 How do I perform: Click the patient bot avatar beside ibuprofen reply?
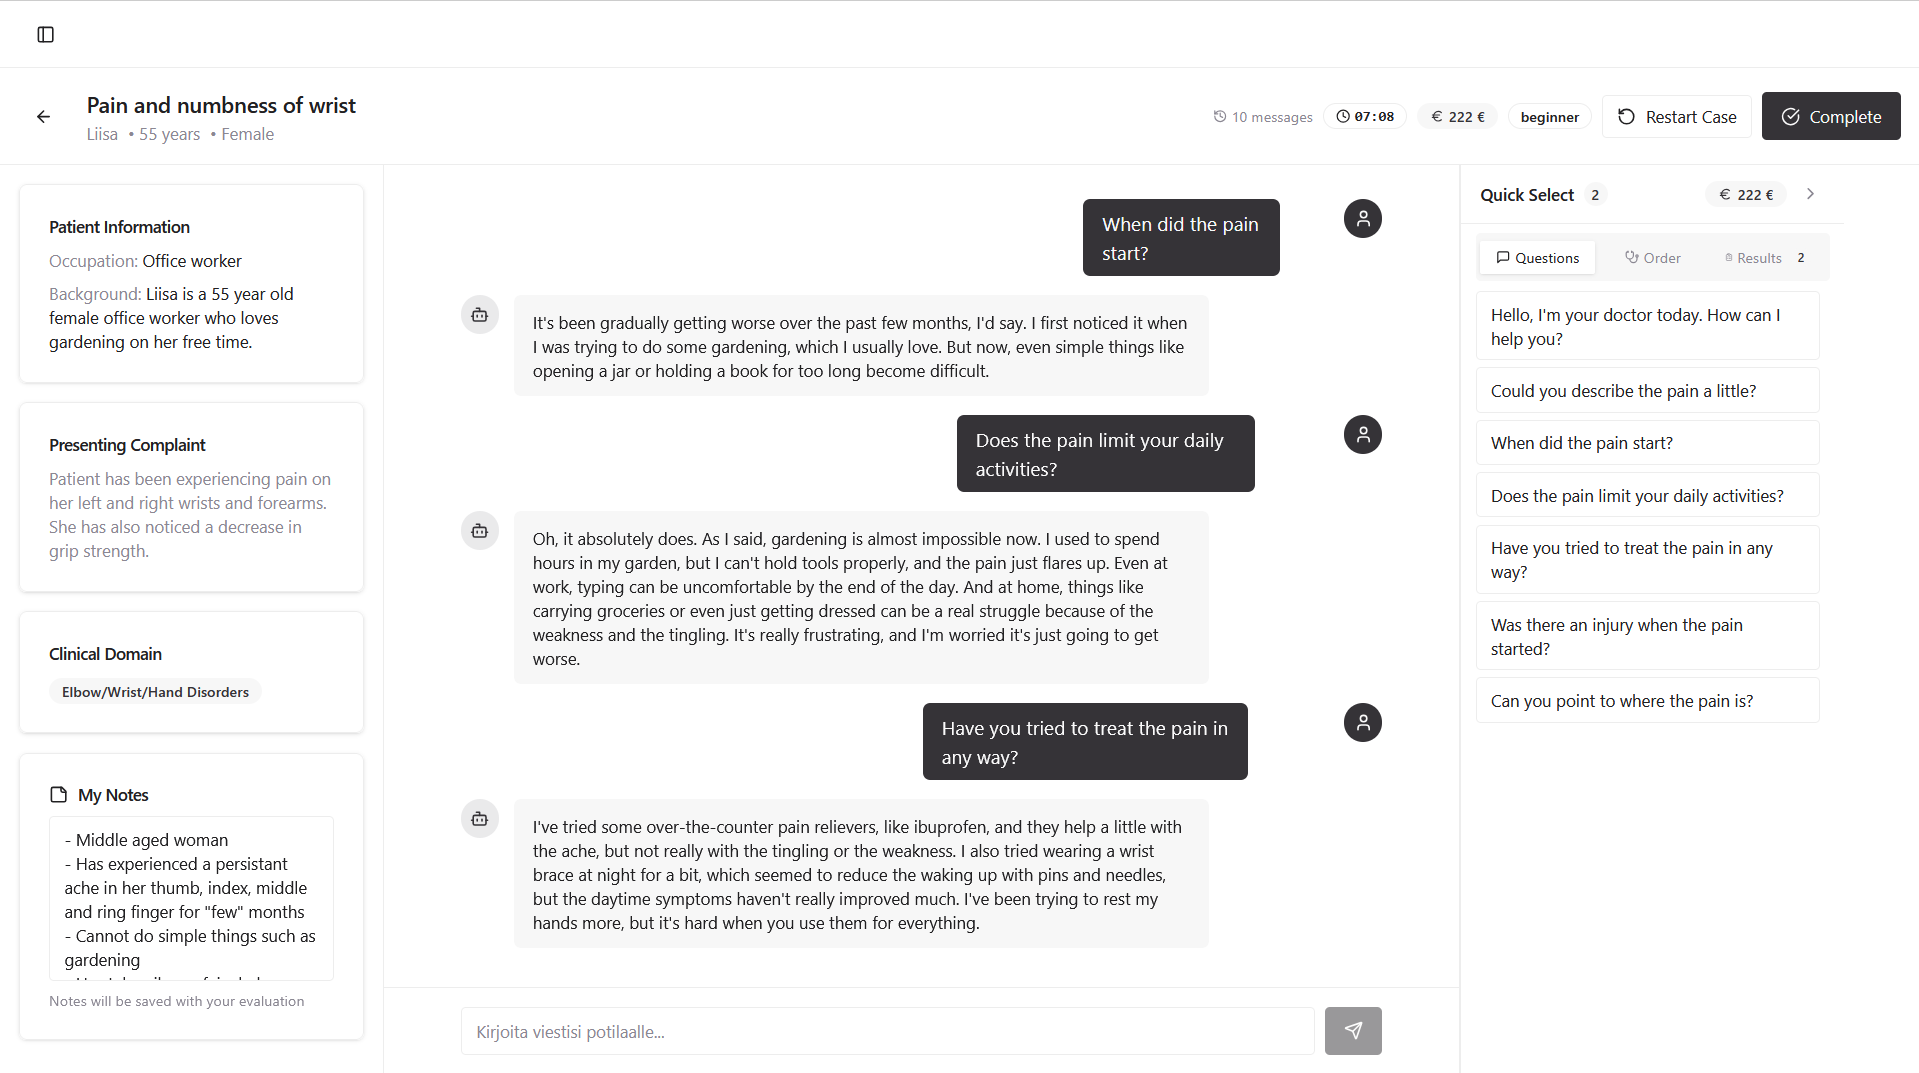(x=480, y=819)
